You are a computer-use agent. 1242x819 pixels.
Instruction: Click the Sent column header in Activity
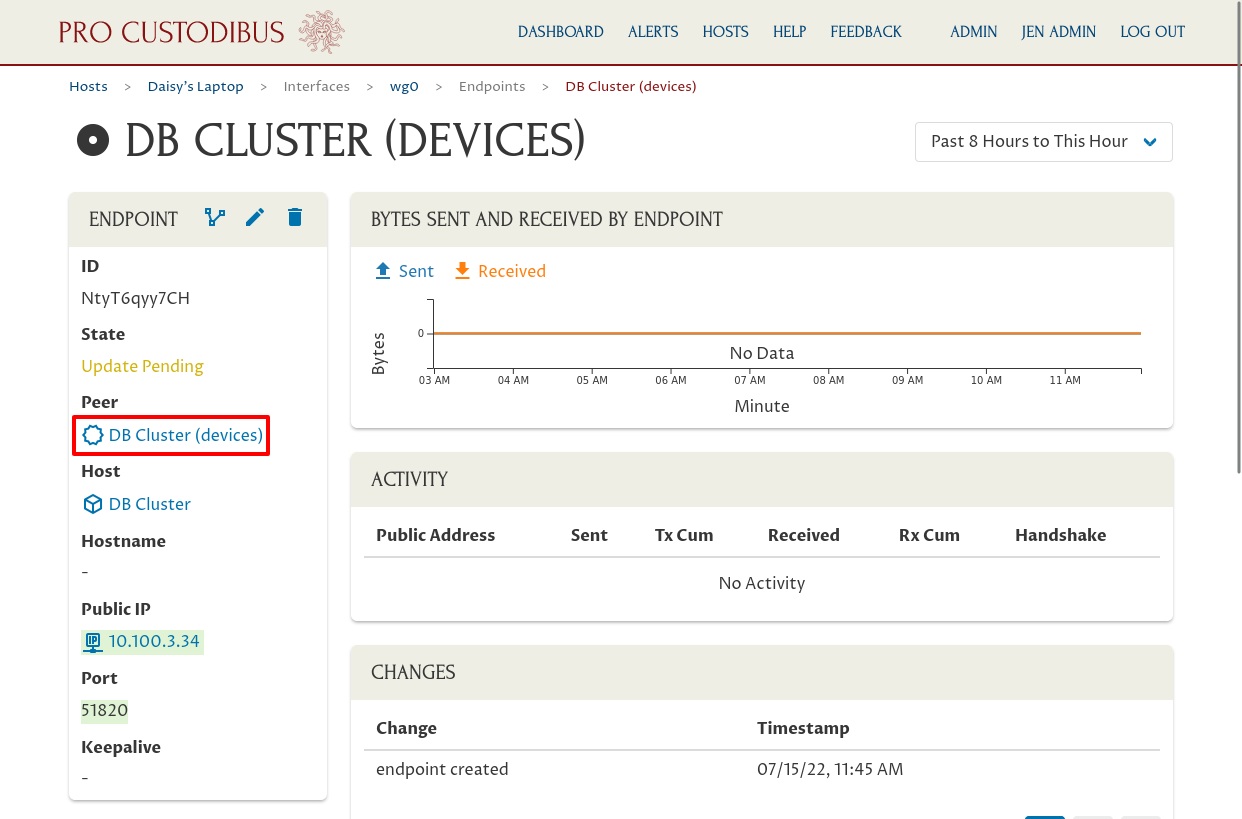589,535
